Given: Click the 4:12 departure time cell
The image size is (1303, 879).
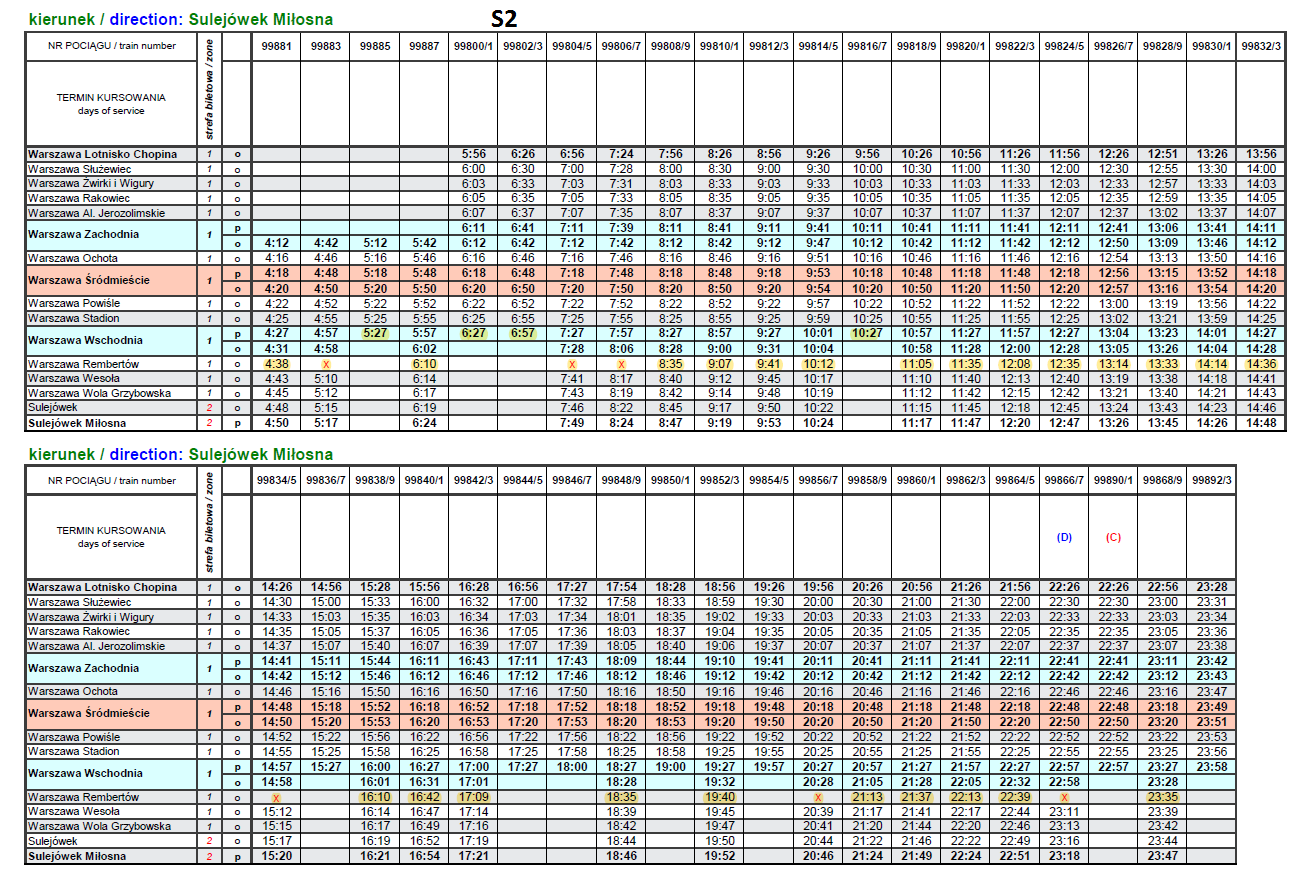Looking at the screenshot, I should coord(276,242).
